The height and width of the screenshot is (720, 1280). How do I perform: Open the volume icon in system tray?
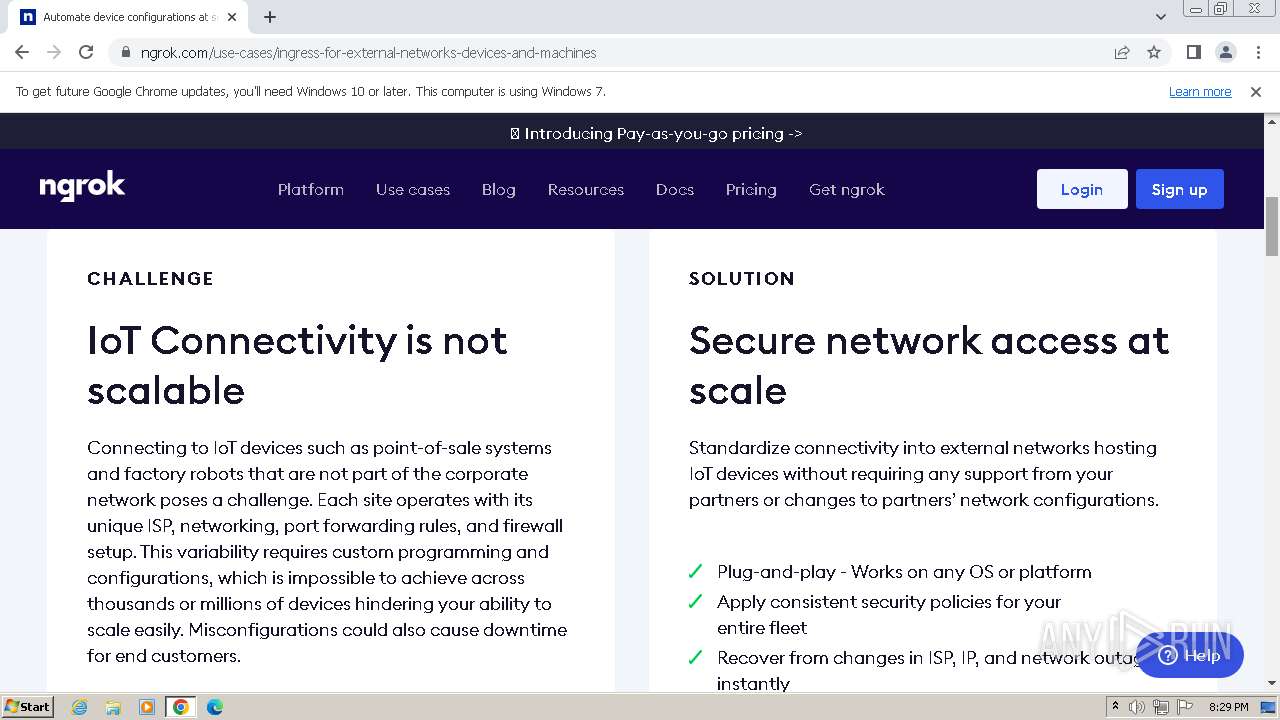point(1137,707)
